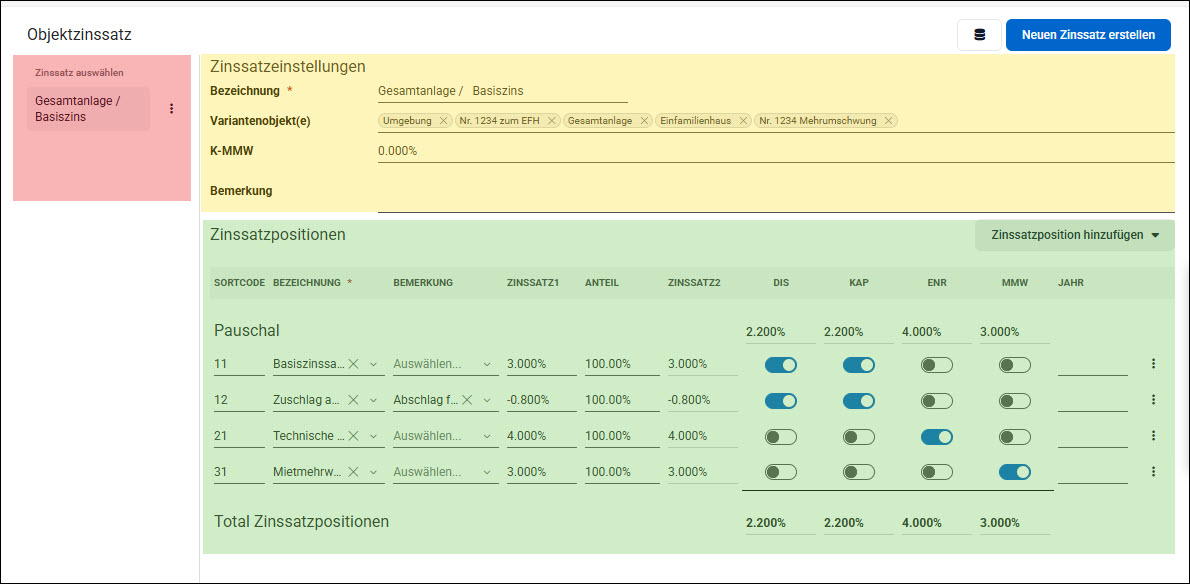
Task: Disable ENR toggle in row 21
Action: (x=937, y=436)
